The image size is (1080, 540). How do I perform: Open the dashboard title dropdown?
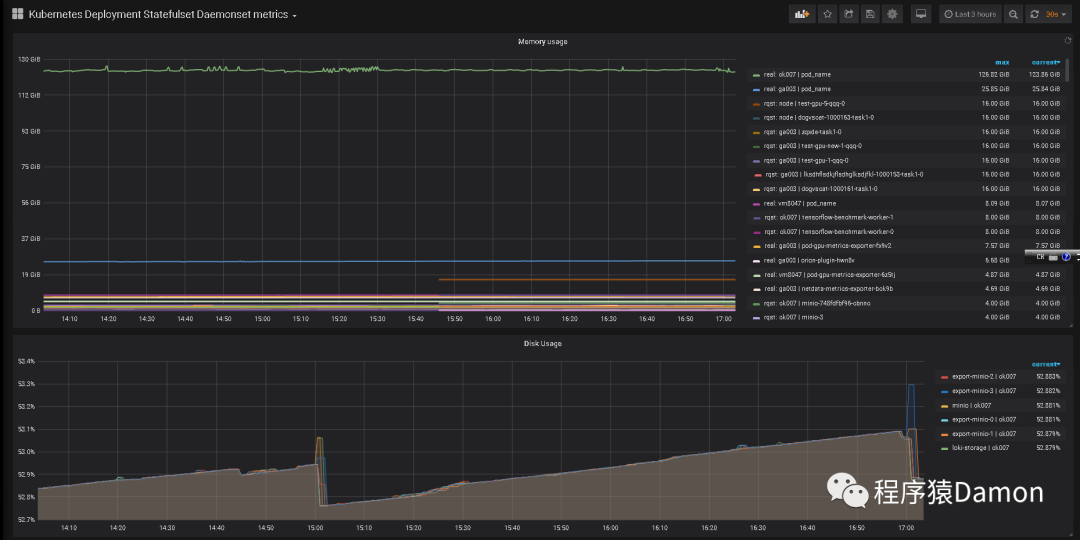tap(163, 14)
